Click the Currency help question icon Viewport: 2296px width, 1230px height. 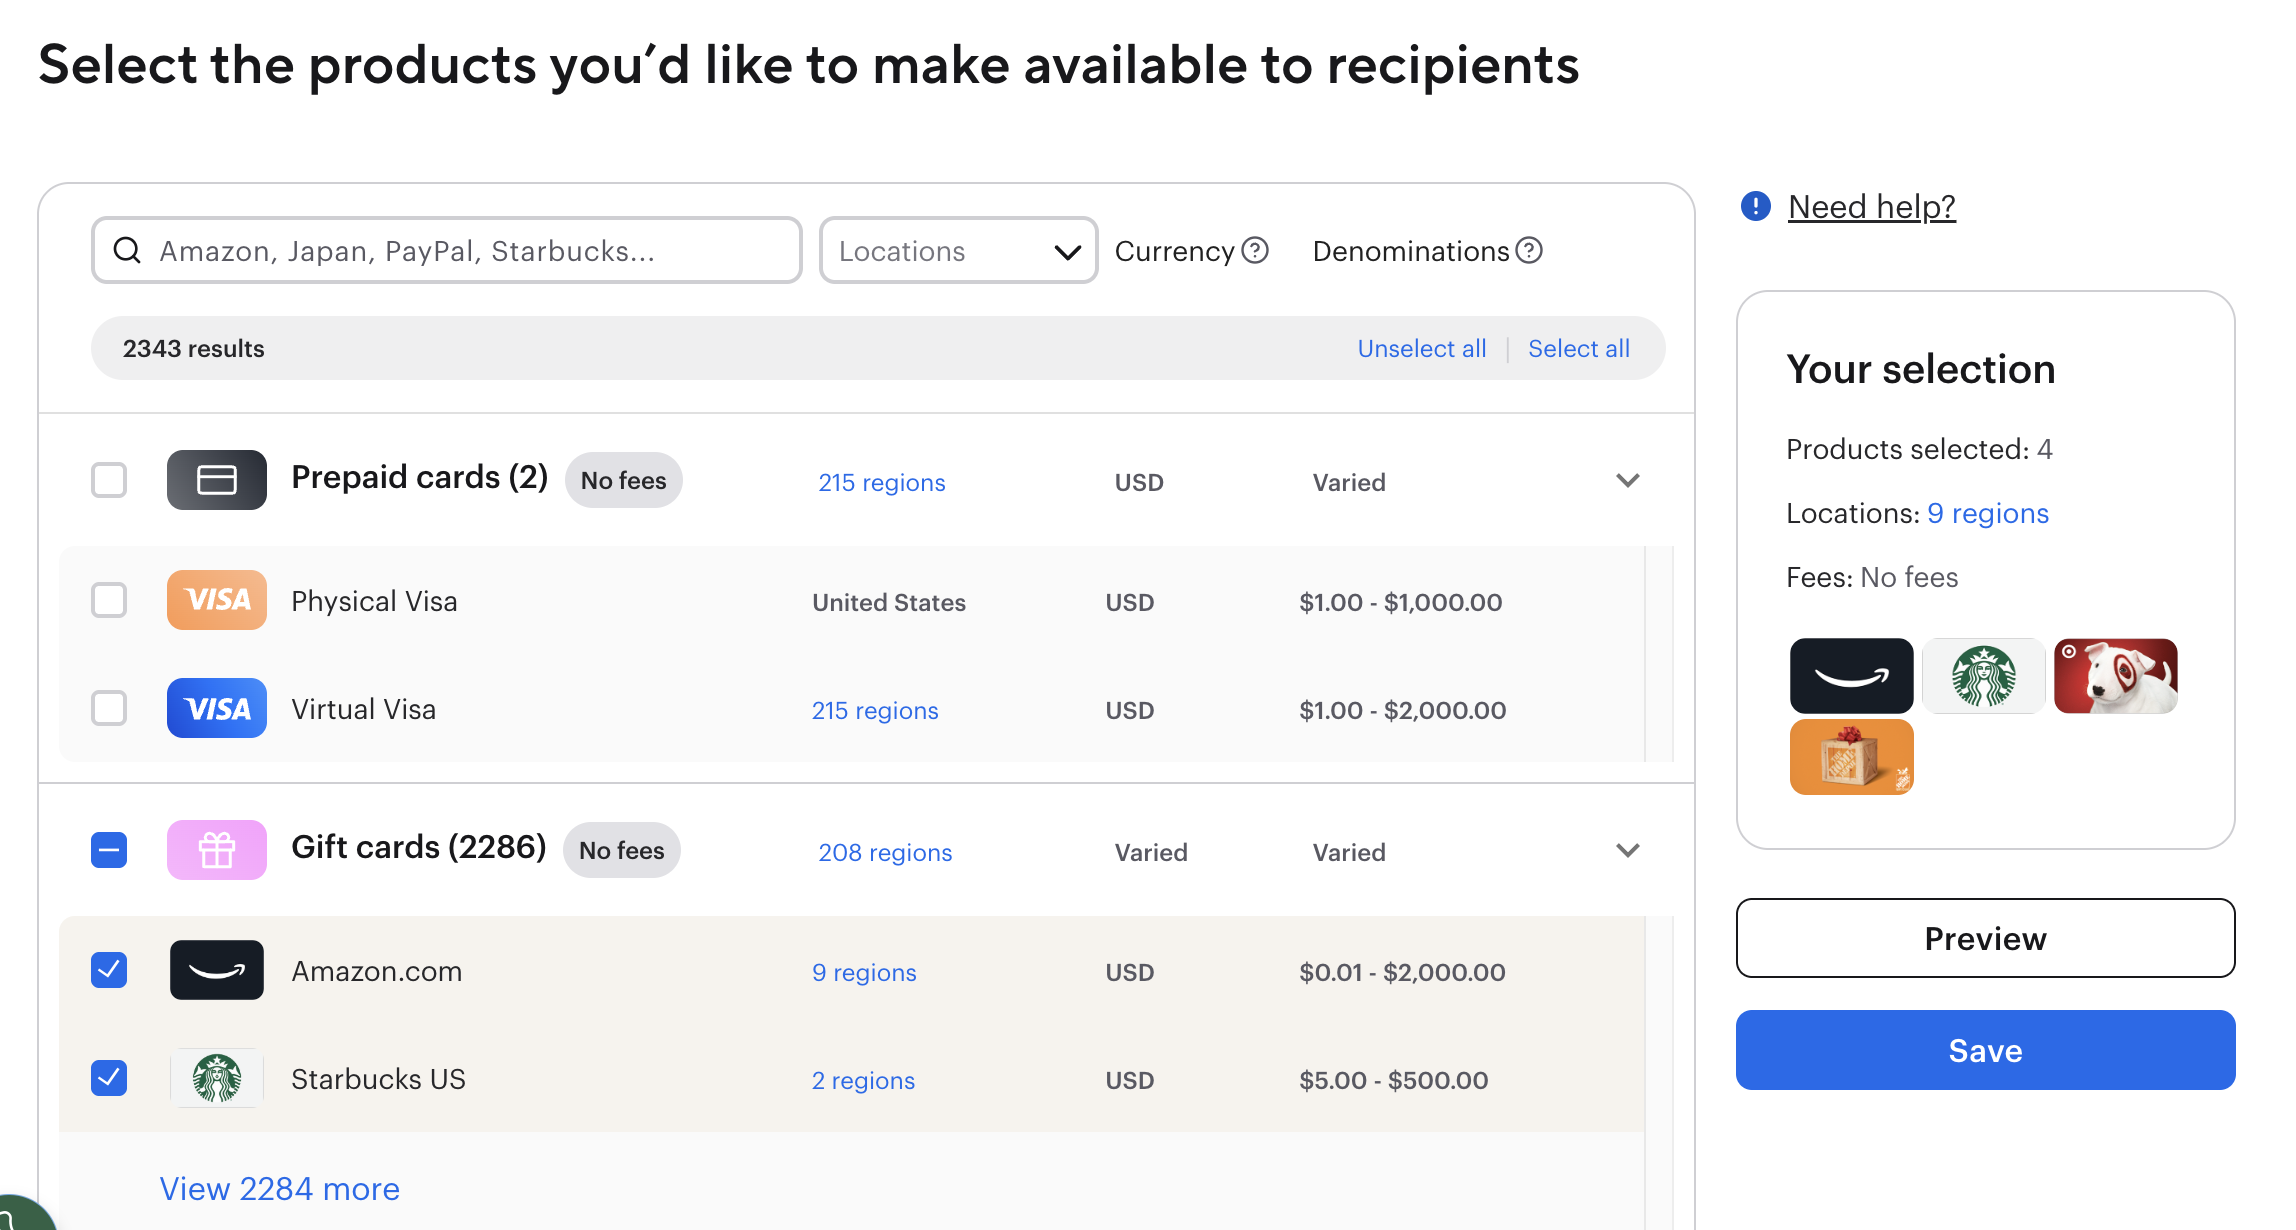[x=1255, y=250]
